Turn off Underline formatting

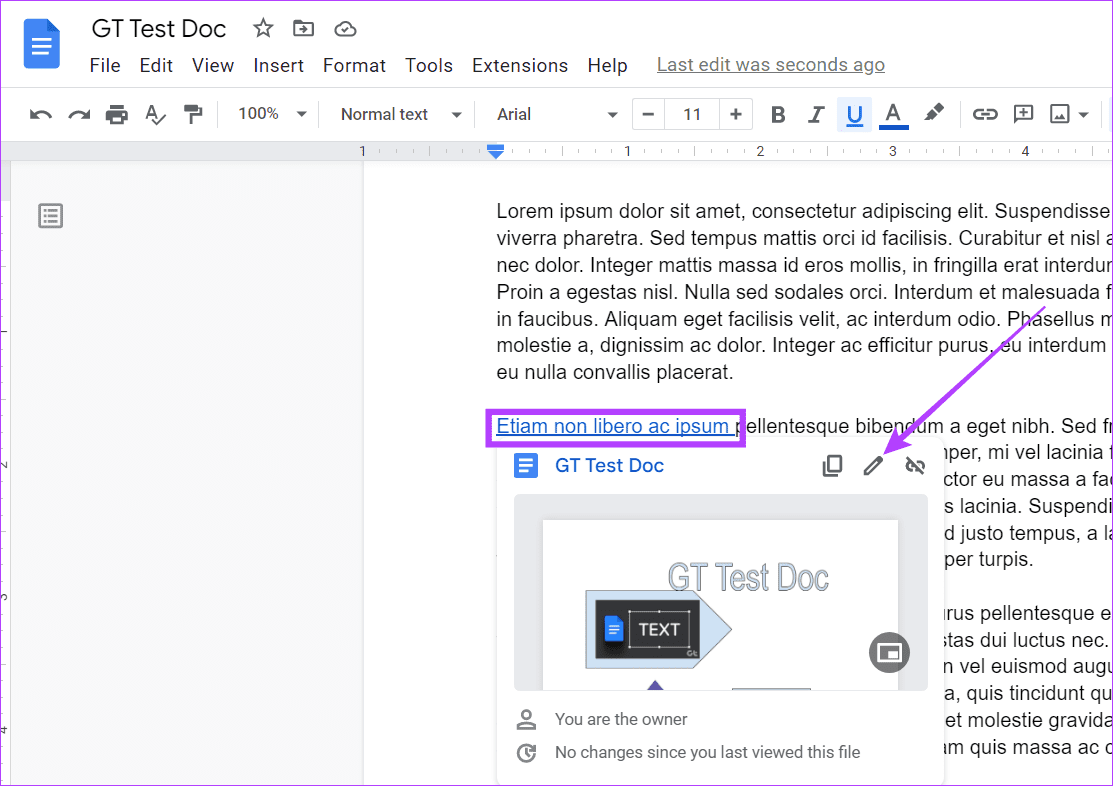(854, 115)
